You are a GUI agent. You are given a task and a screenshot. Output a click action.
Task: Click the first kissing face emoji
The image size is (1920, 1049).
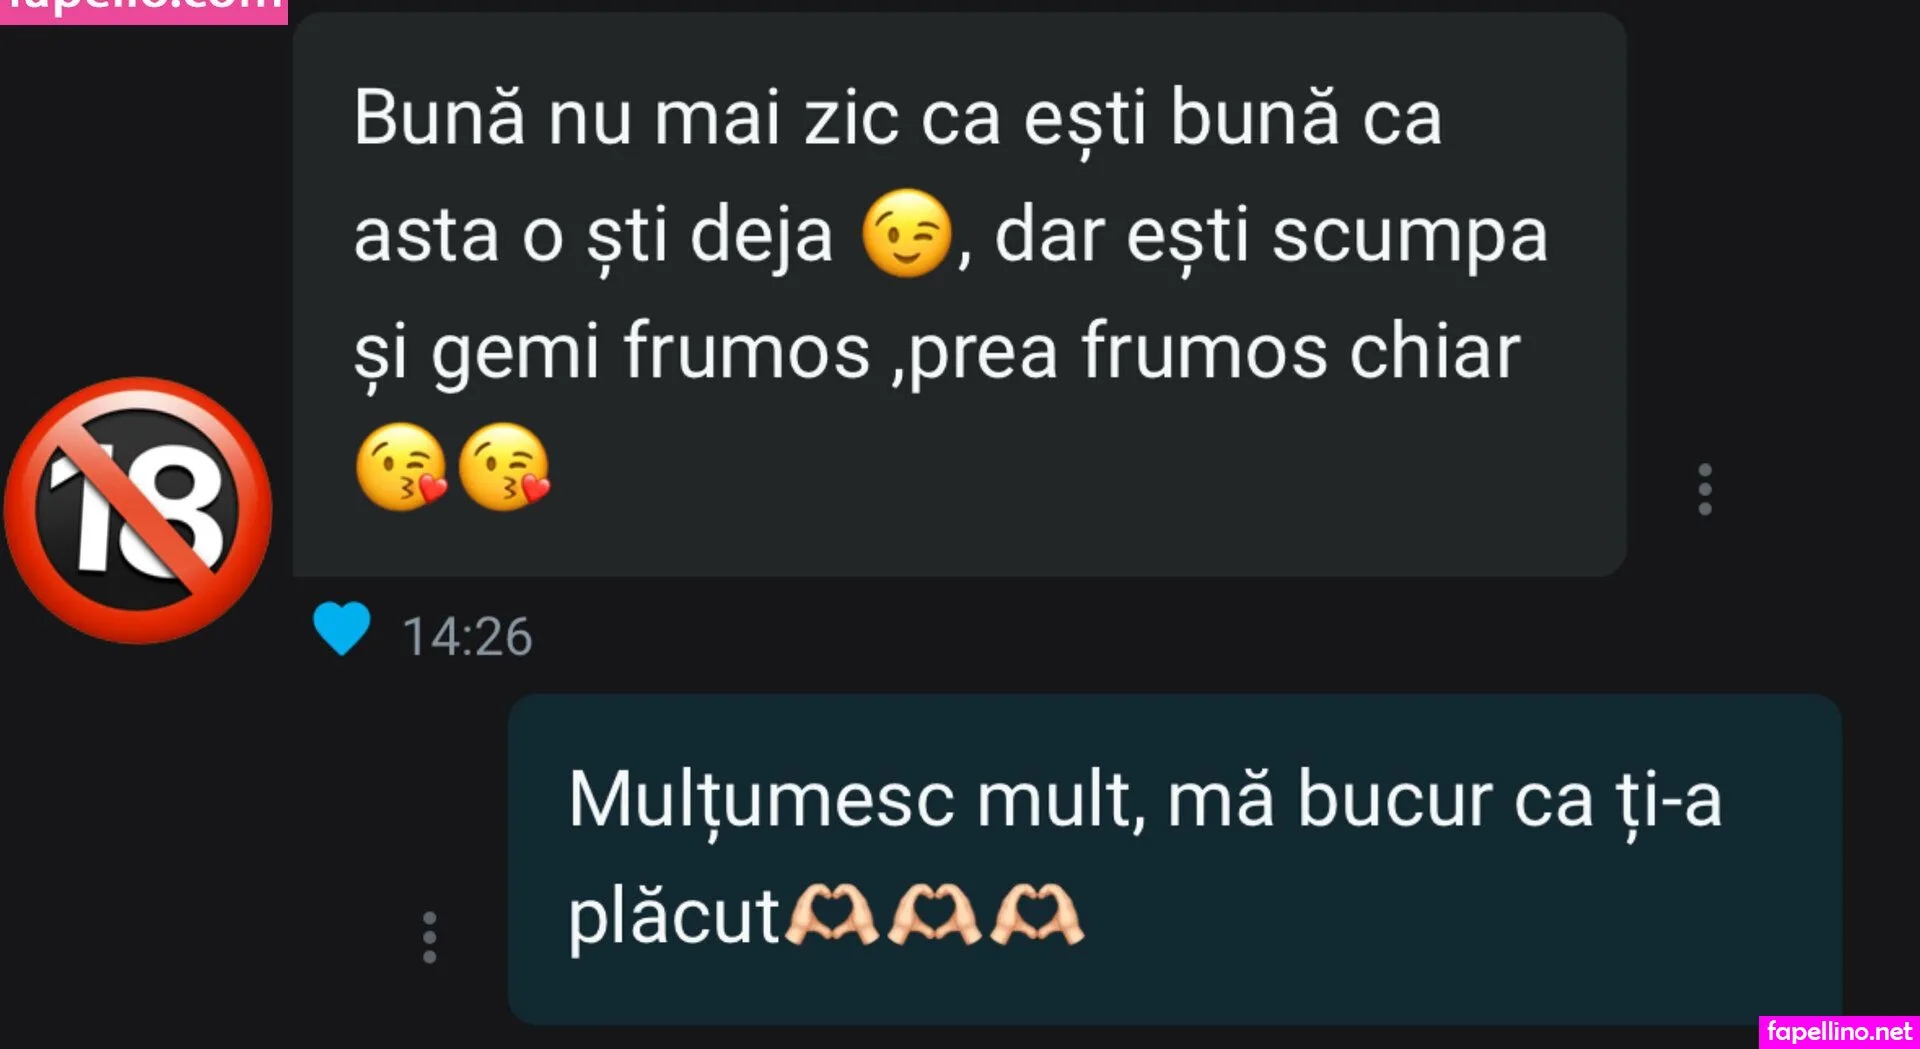401,467
